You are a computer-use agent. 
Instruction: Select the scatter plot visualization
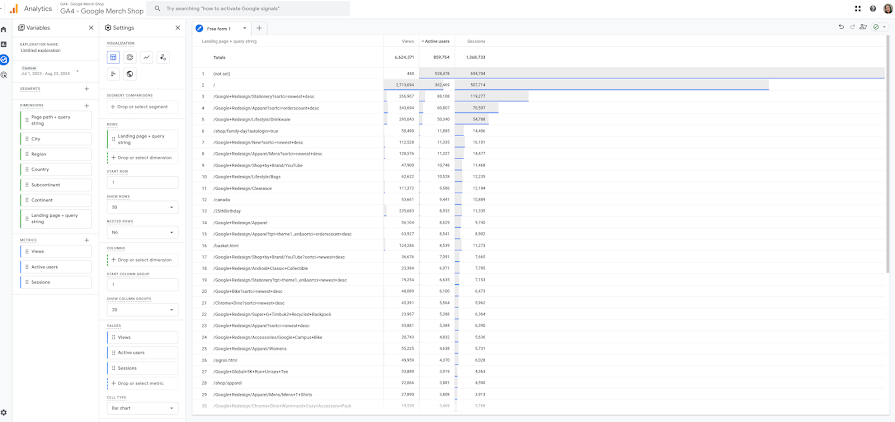click(x=163, y=57)
